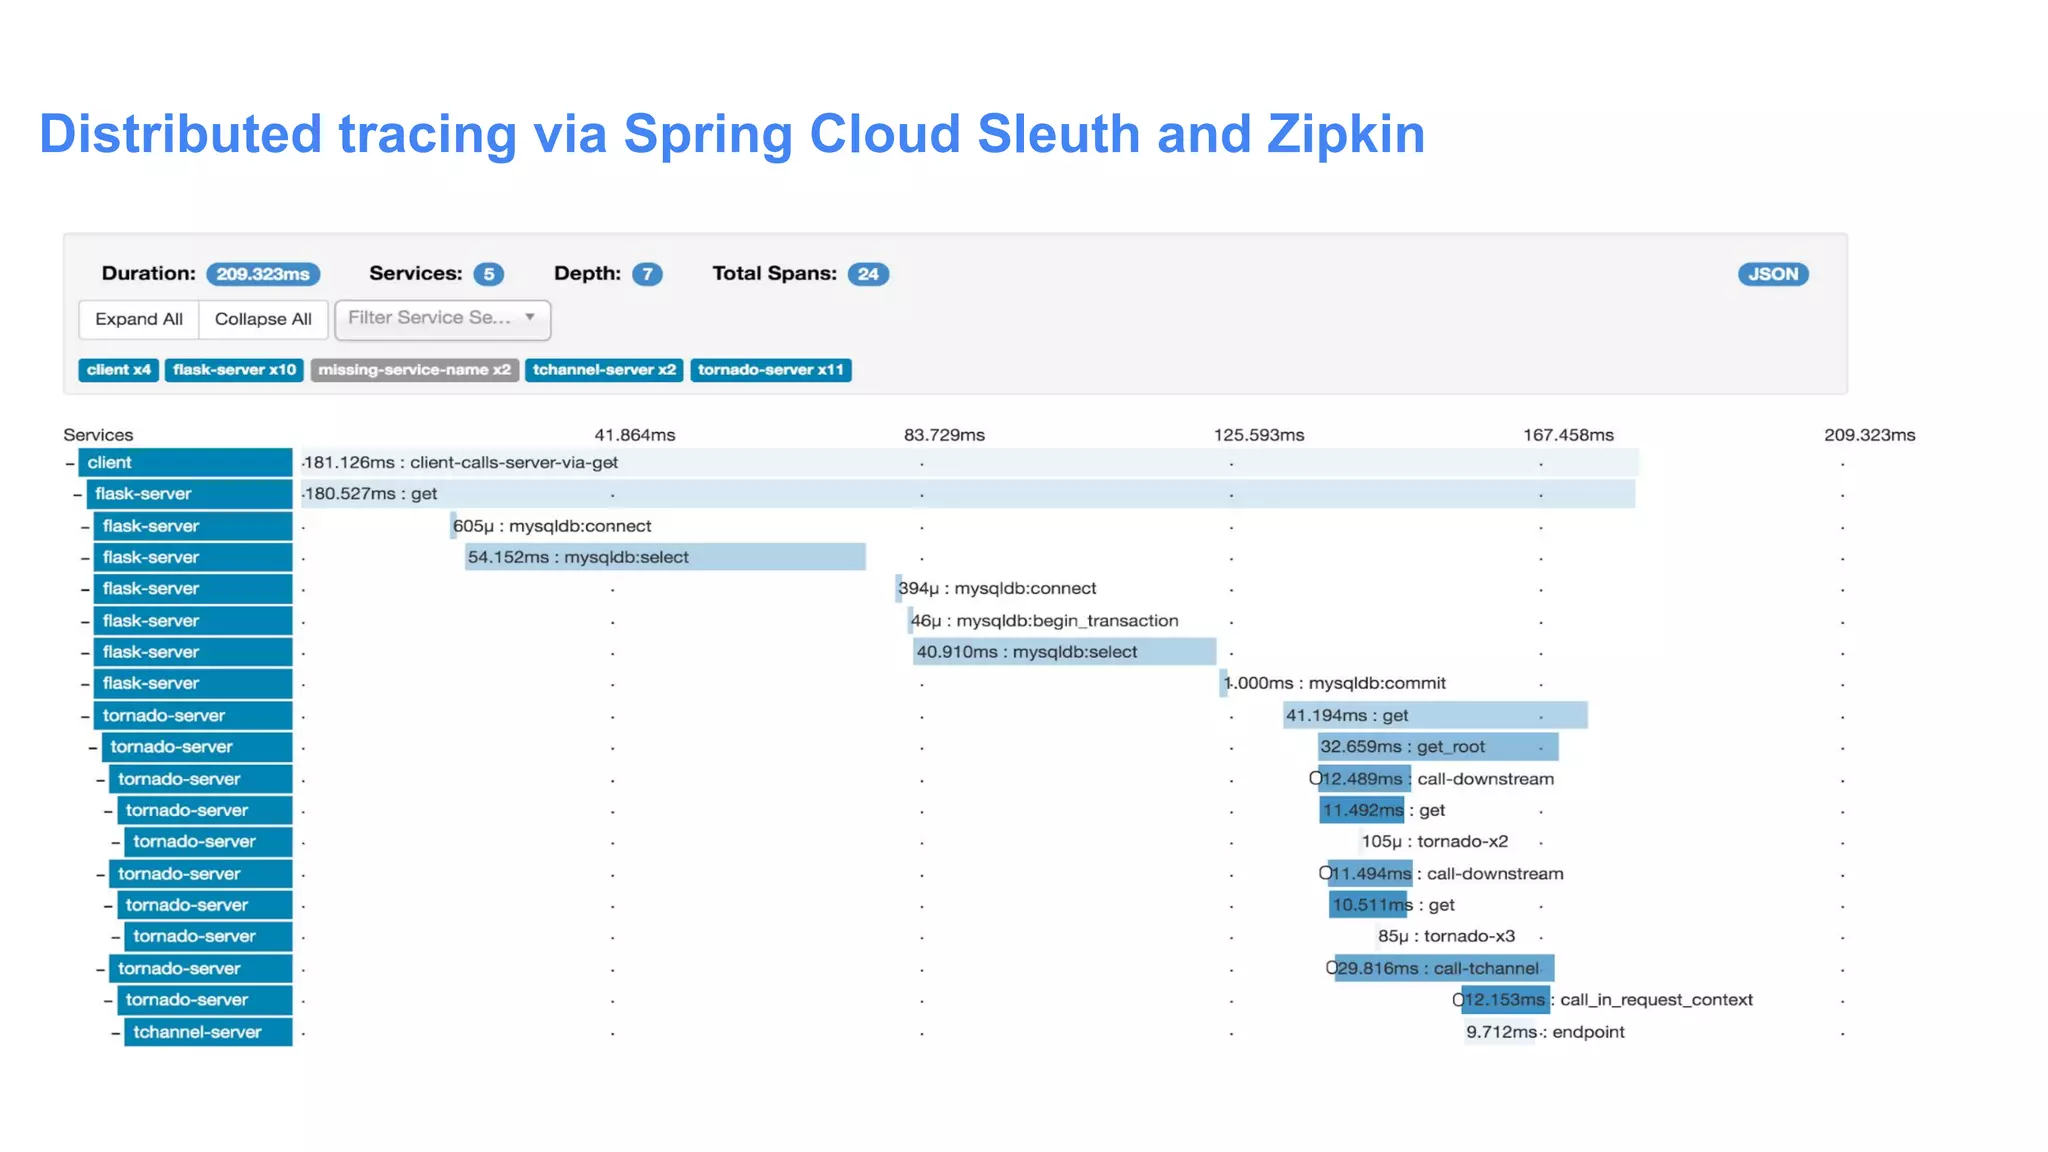This screenshot has height=1152, width=2048.
Task: Click the Services count badge 5
Action: (x=488, y=274)
